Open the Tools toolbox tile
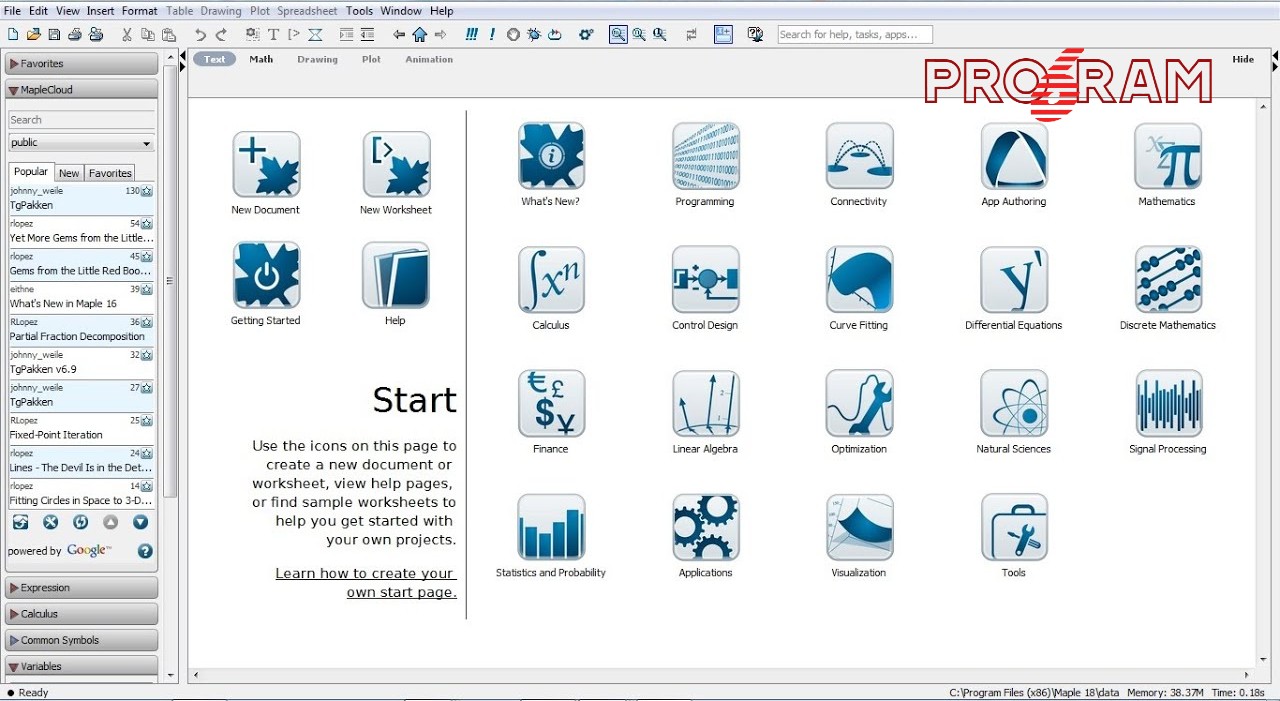The image size is (1280, 701). 1014,527
